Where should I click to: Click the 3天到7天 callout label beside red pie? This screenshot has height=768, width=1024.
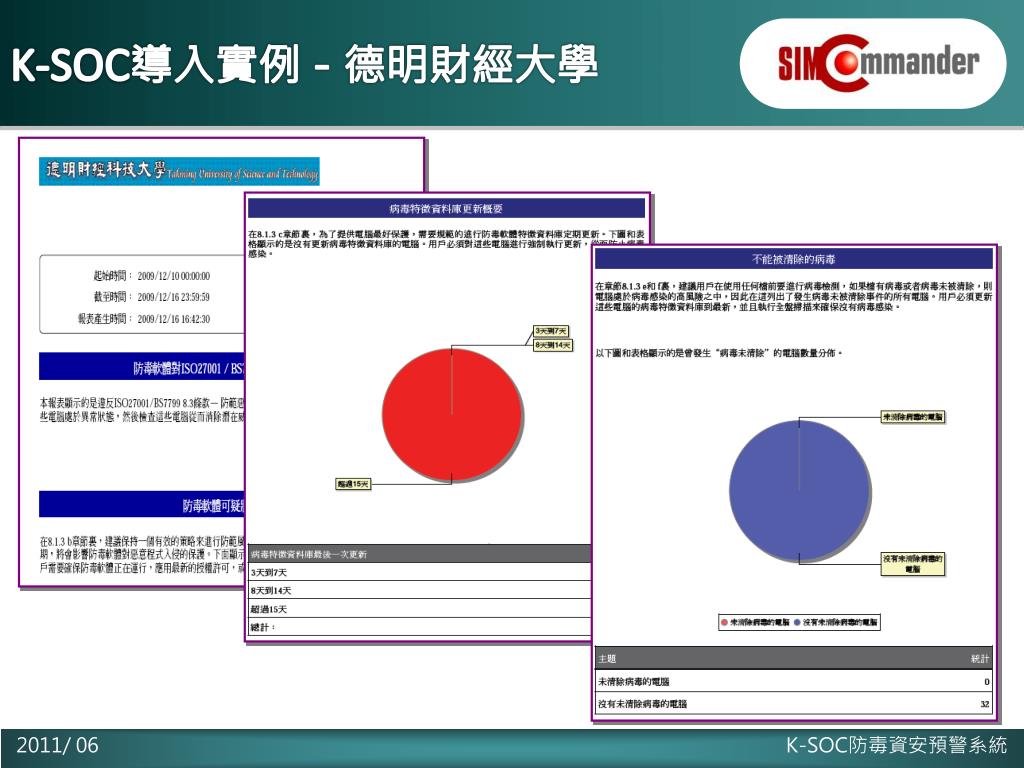click(551, 331)
